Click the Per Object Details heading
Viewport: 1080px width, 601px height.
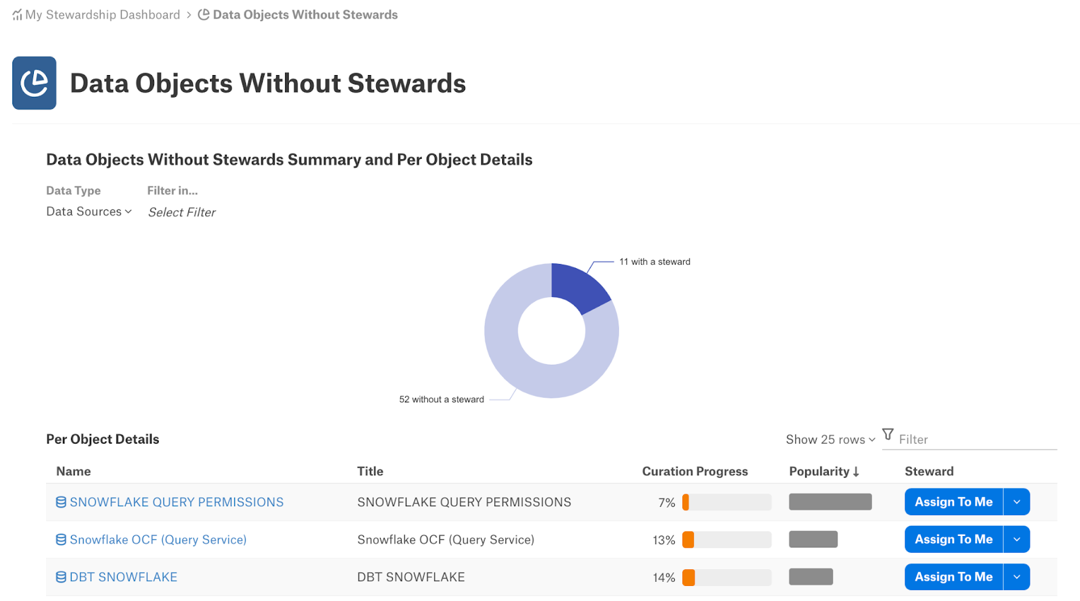pos(103,439)
